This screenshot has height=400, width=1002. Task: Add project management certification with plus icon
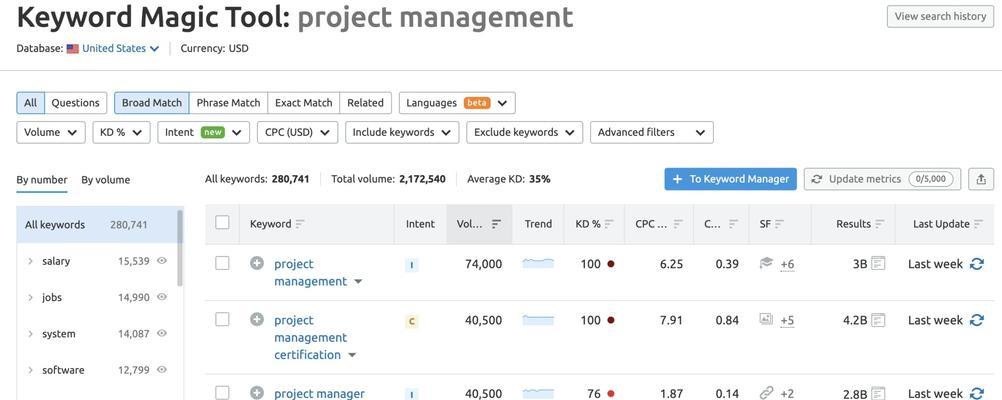click(x=257, y=319)
